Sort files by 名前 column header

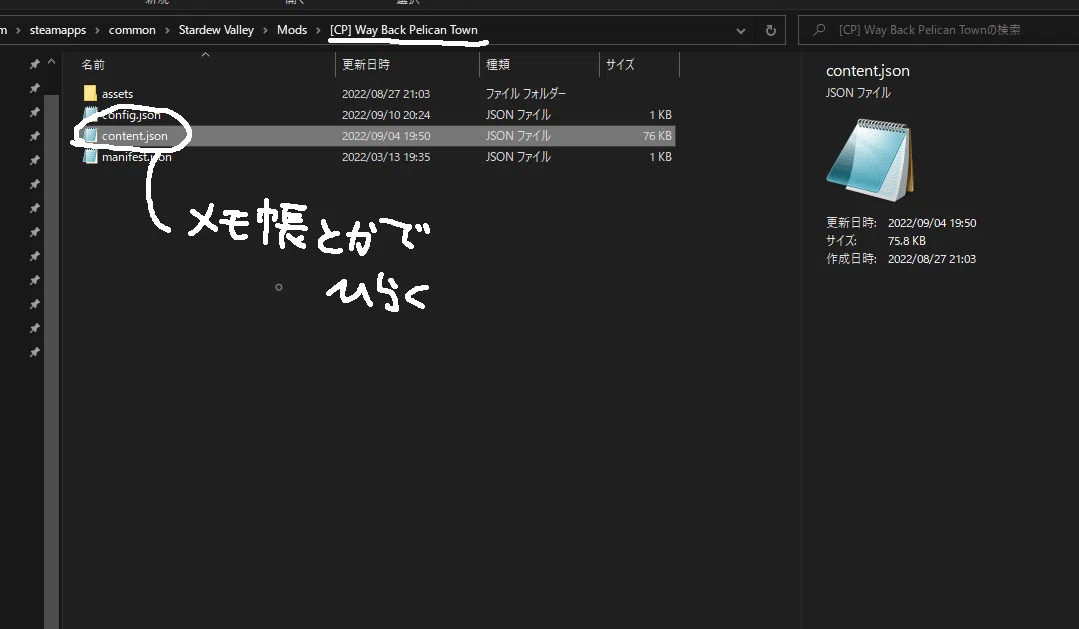(94, 65)
